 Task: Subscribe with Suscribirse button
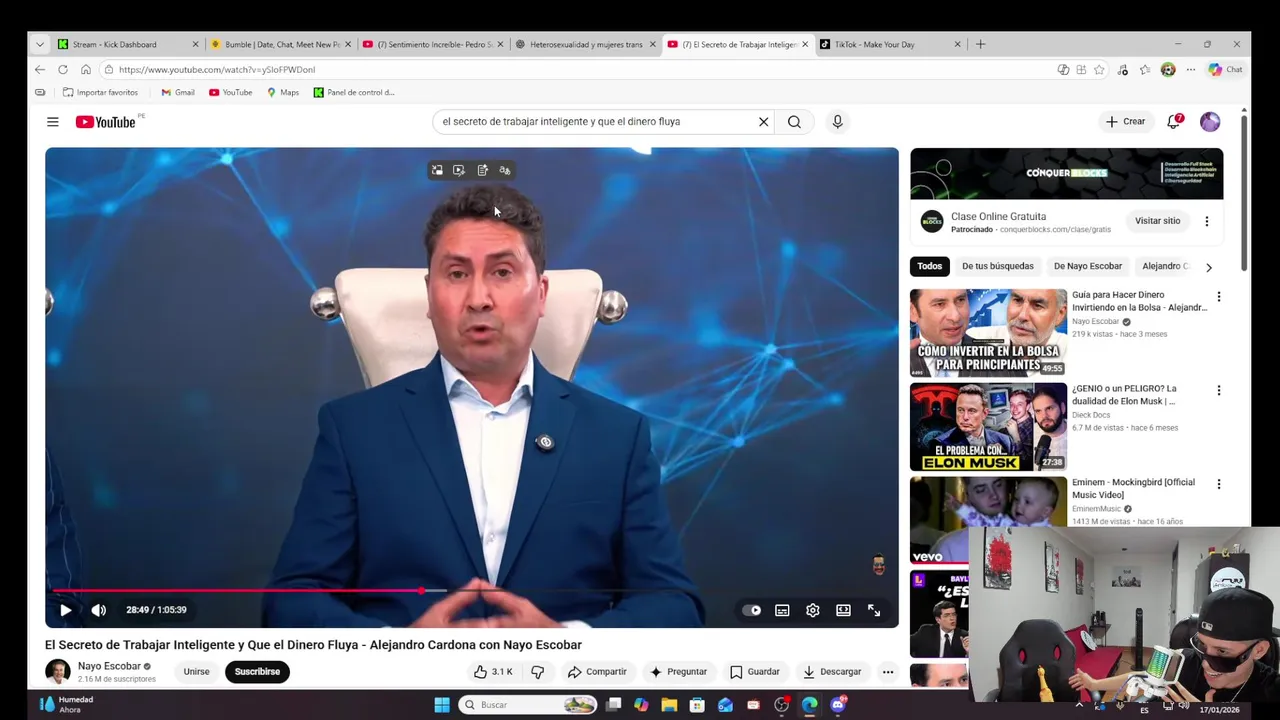[257, 672]
